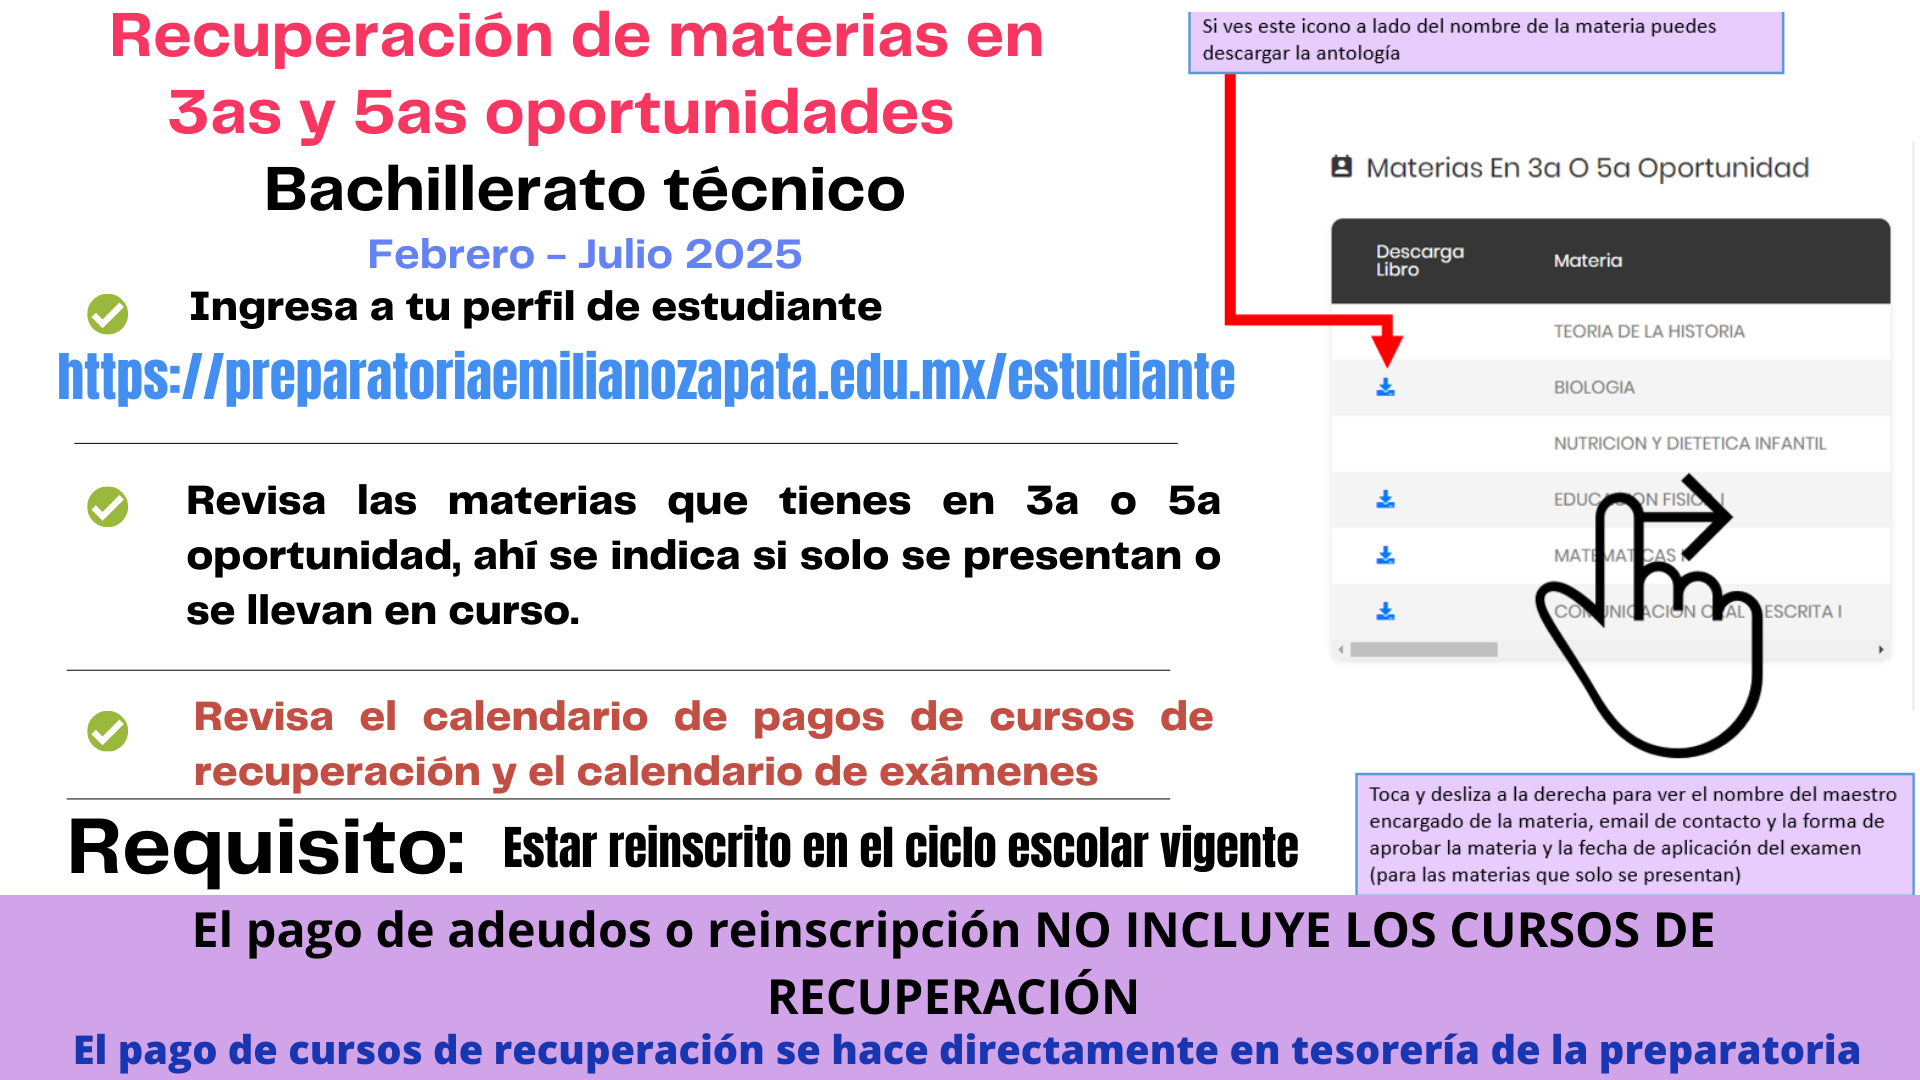Click the table's right scroll arrow
The height and width of the screenshot is (1080, 1920).
point(1881,650)
